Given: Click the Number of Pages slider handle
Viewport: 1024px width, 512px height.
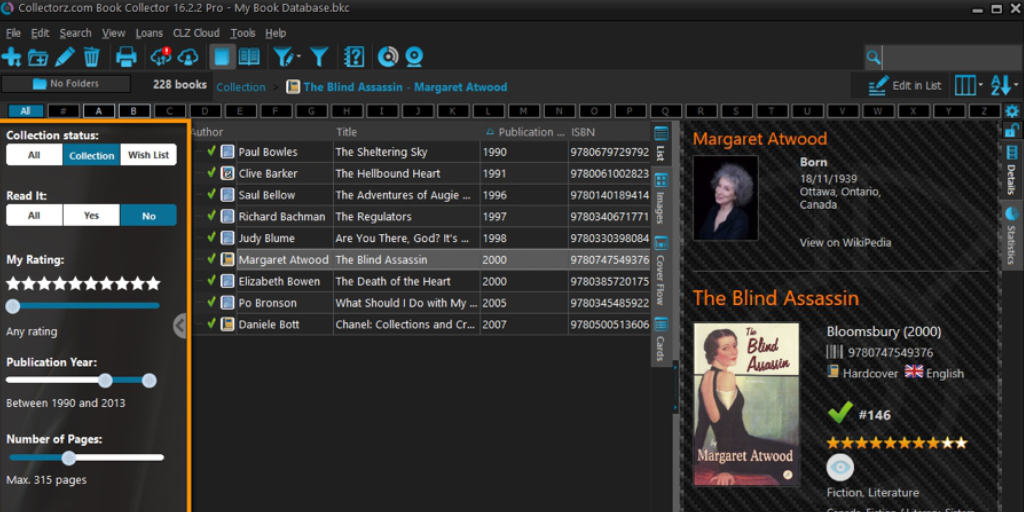Looking at the screenshot, I should tap(69, 458).
